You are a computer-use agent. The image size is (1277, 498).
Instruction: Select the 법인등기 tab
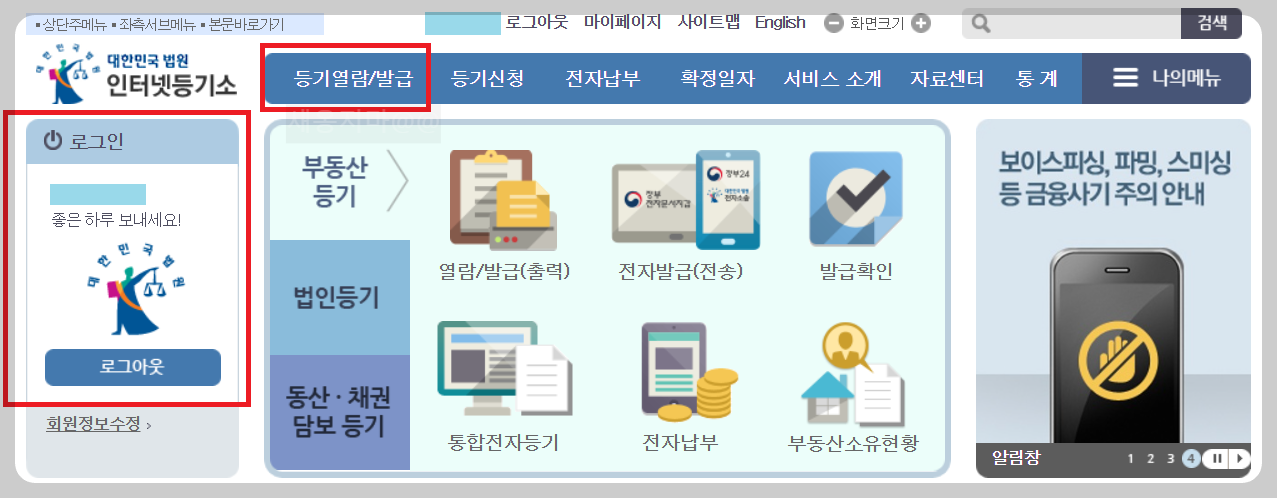point(340,297)
